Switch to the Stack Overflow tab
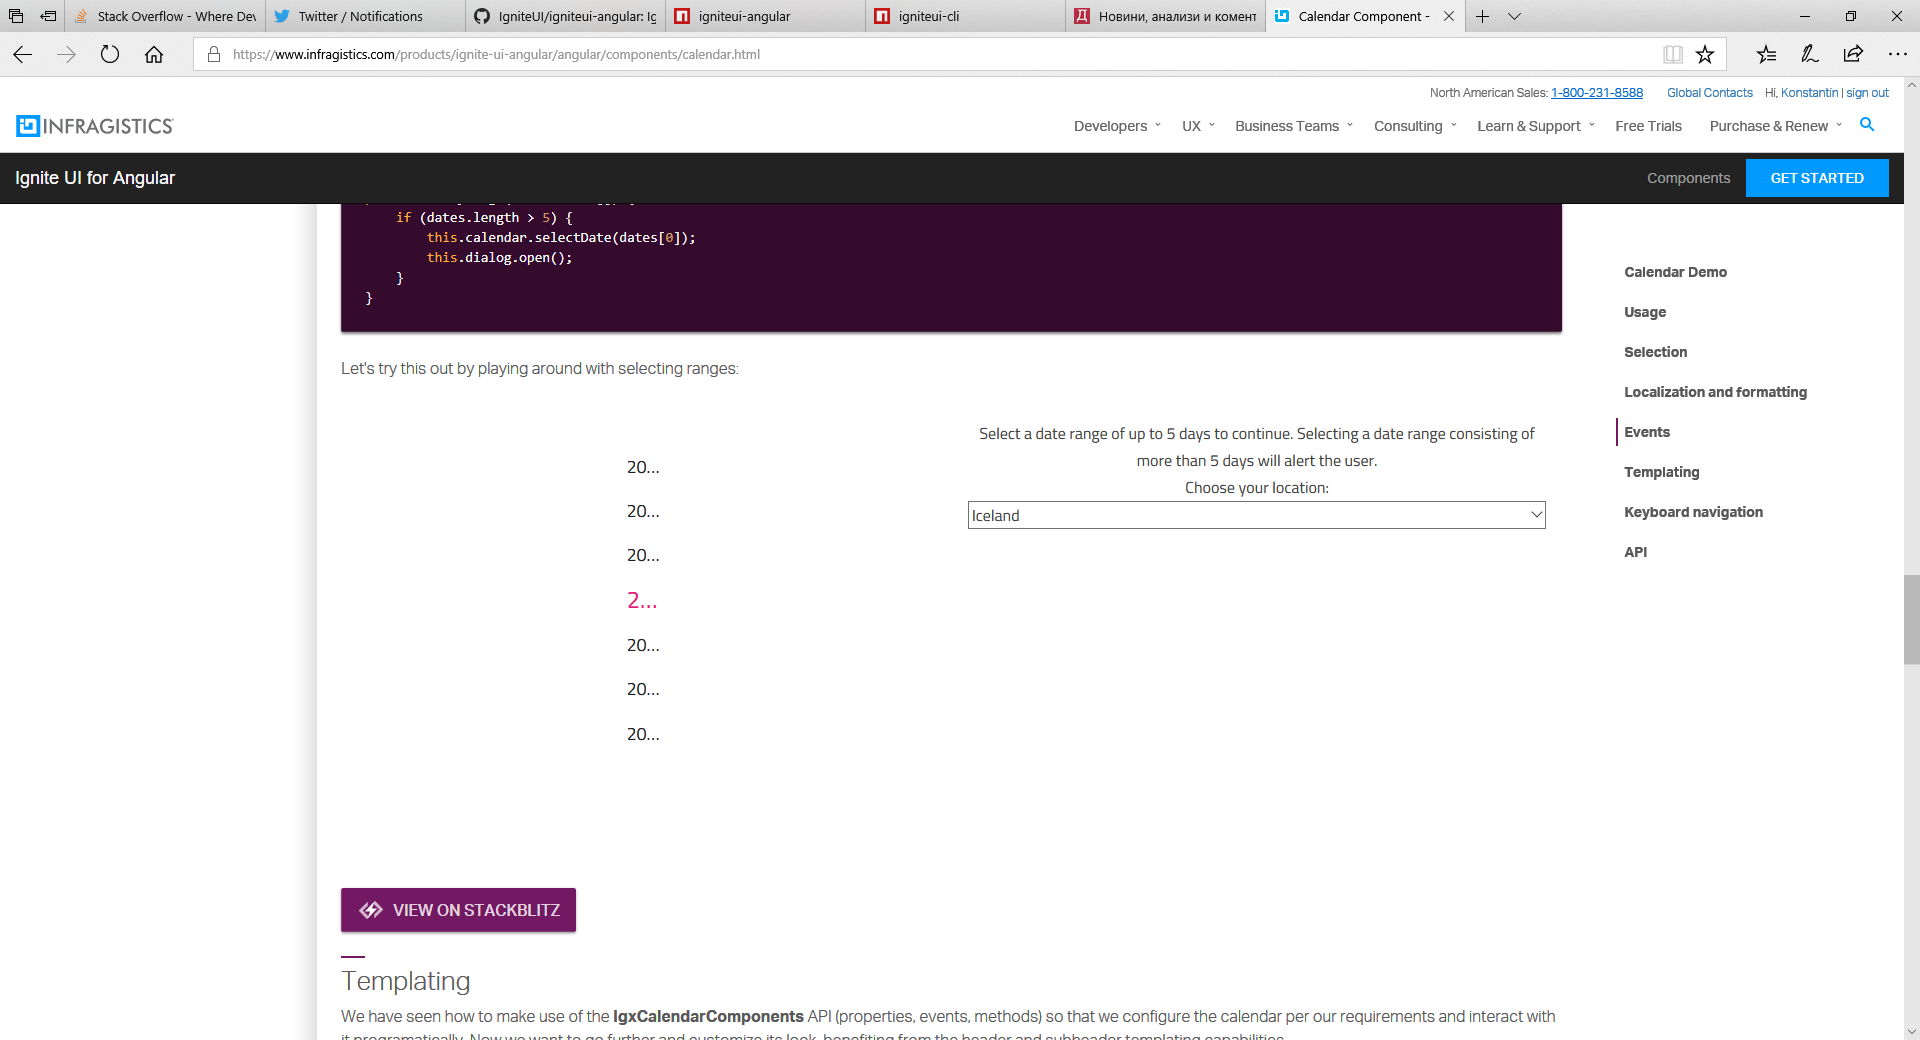This screenshot has height=1040, width=1920. point(165,16)
